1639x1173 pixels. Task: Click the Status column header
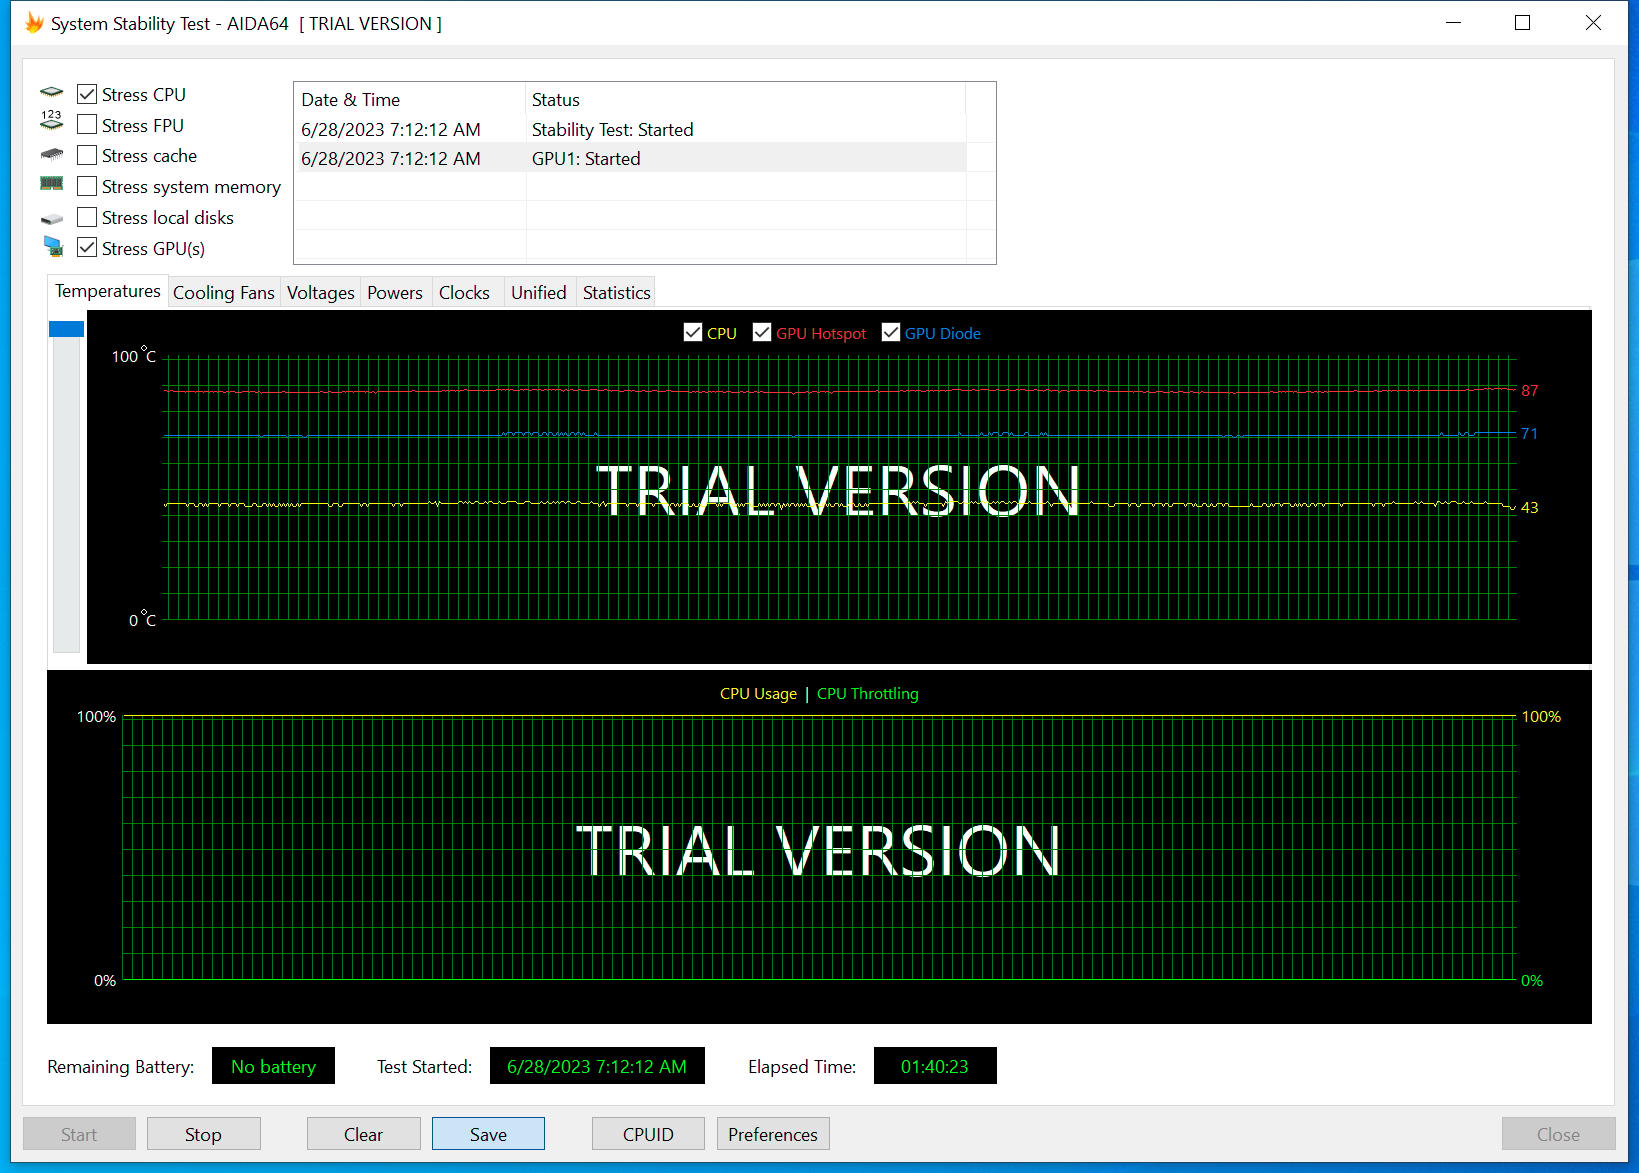(x=745, y=99)
